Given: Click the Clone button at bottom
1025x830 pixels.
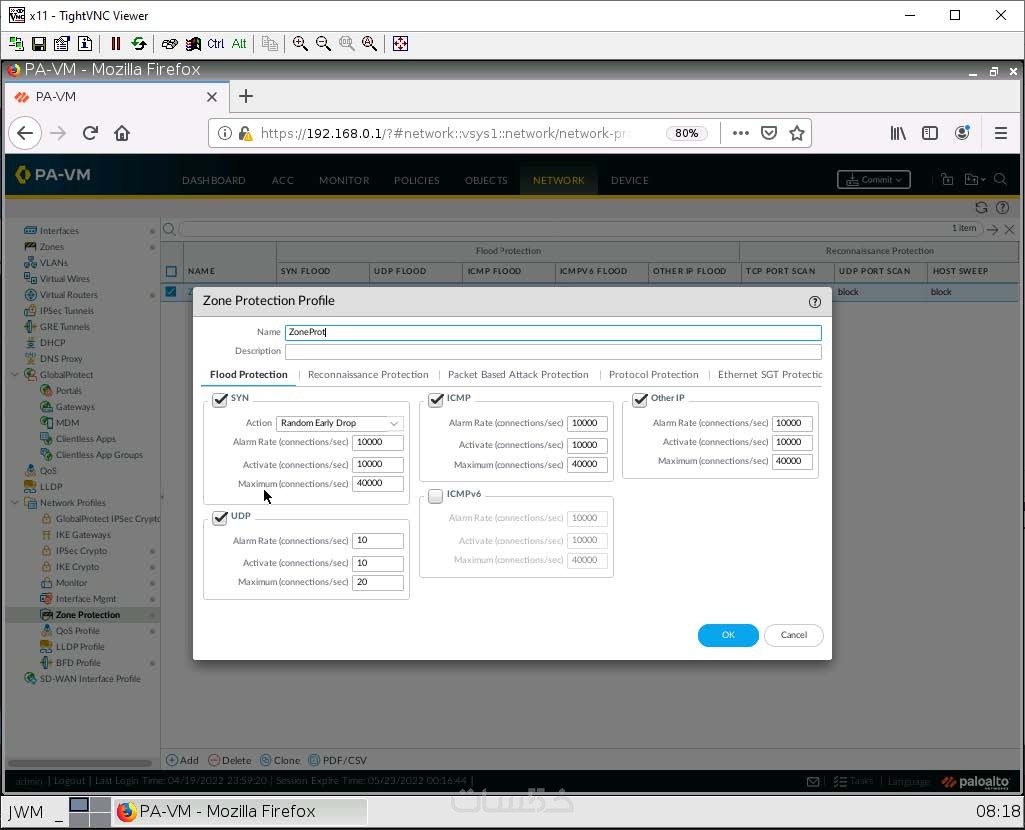Looking at the screenshot, I should tap(280, 761).
